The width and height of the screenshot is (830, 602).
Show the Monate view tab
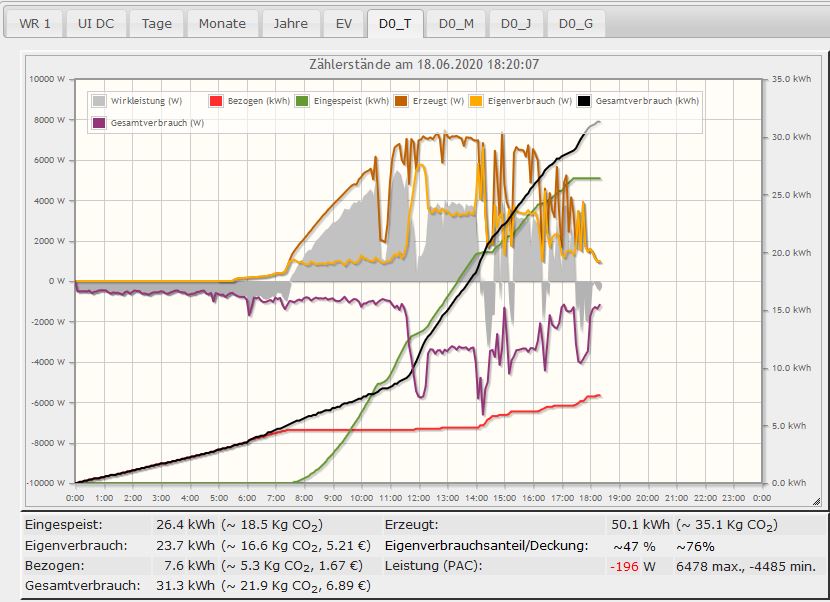222,24
